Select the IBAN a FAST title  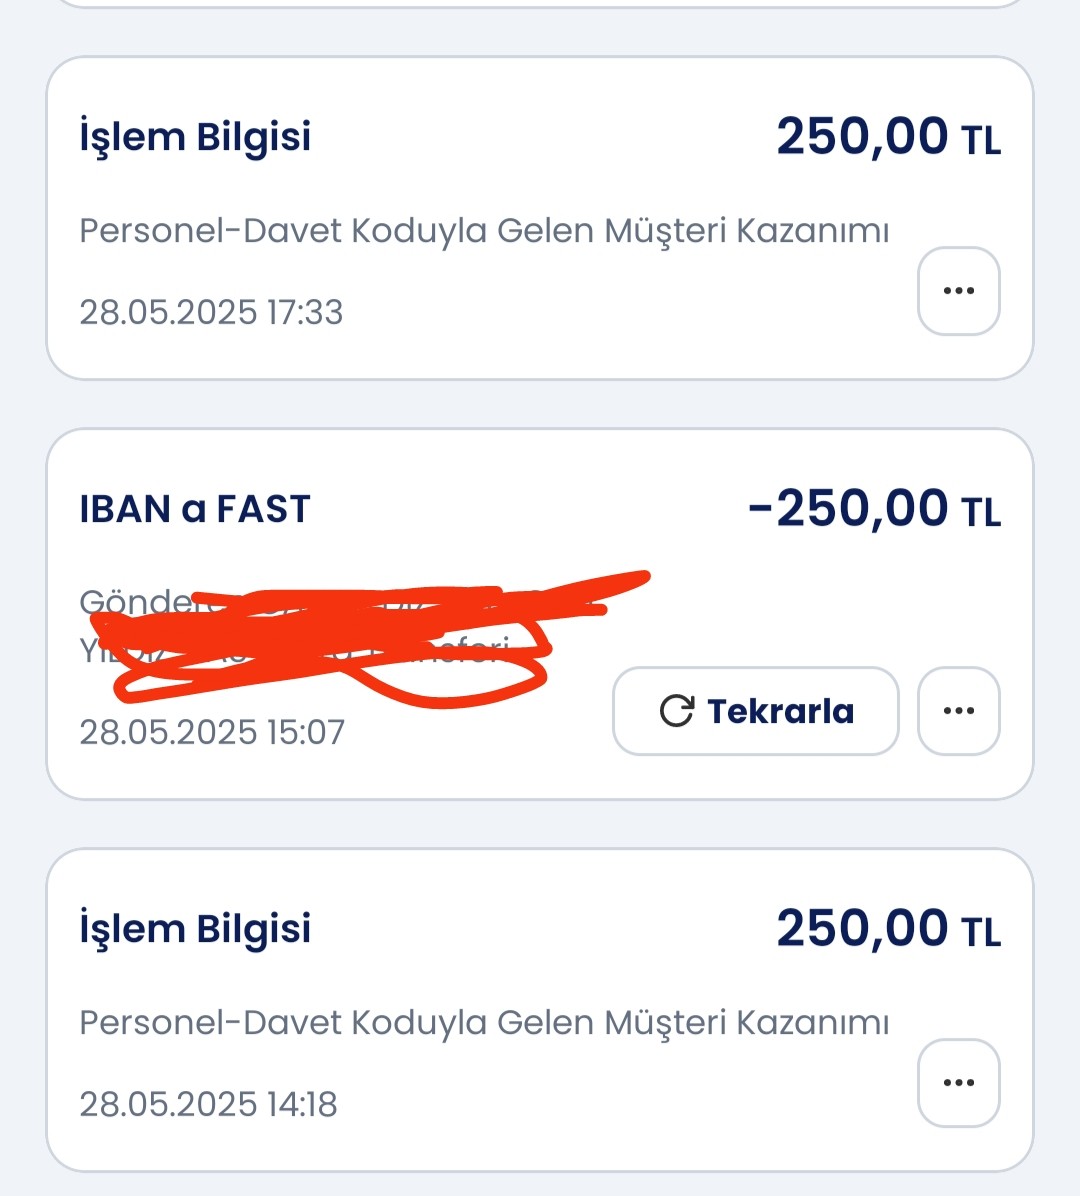pyautogui.click(x=195, y=509)
